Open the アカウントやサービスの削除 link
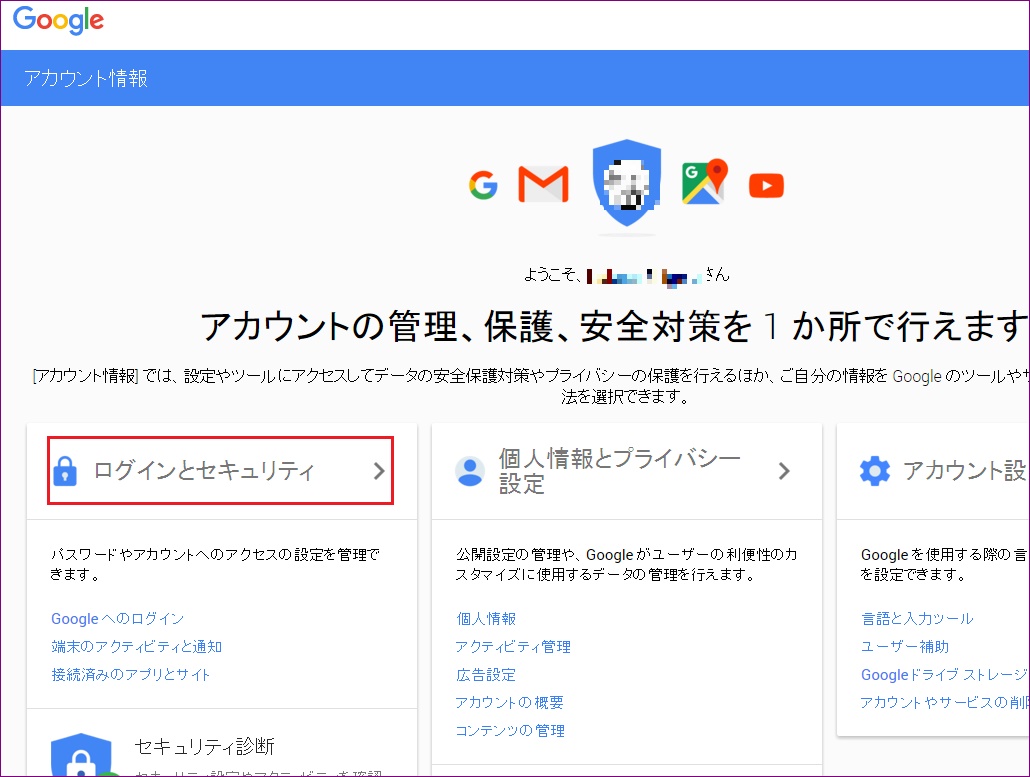Screen dimensions: 1030x777 coord(944,703)
